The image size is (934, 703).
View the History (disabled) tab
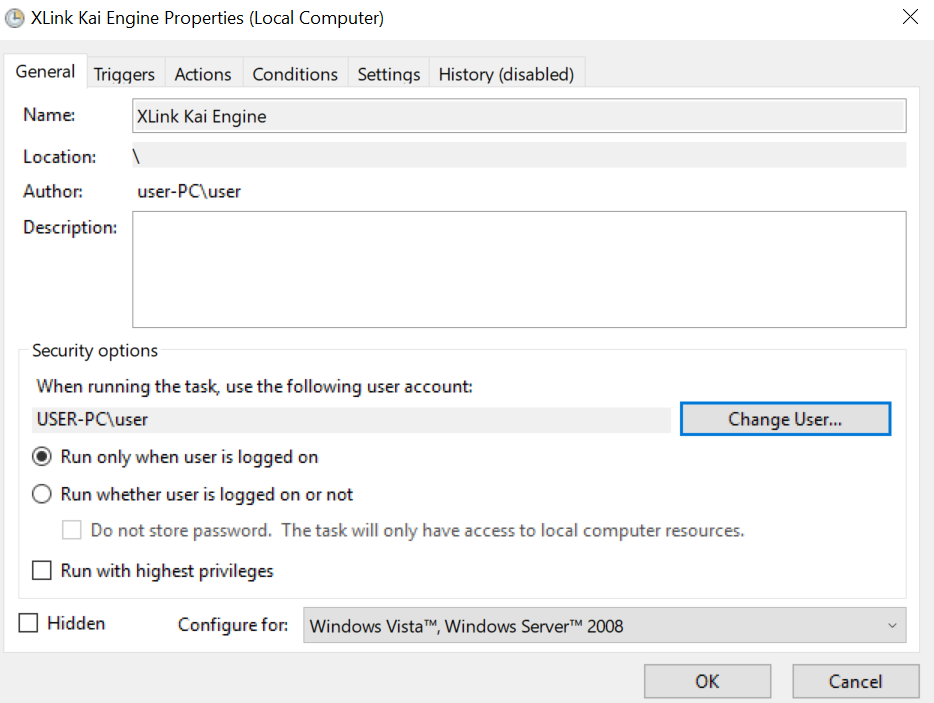point(506,74)
